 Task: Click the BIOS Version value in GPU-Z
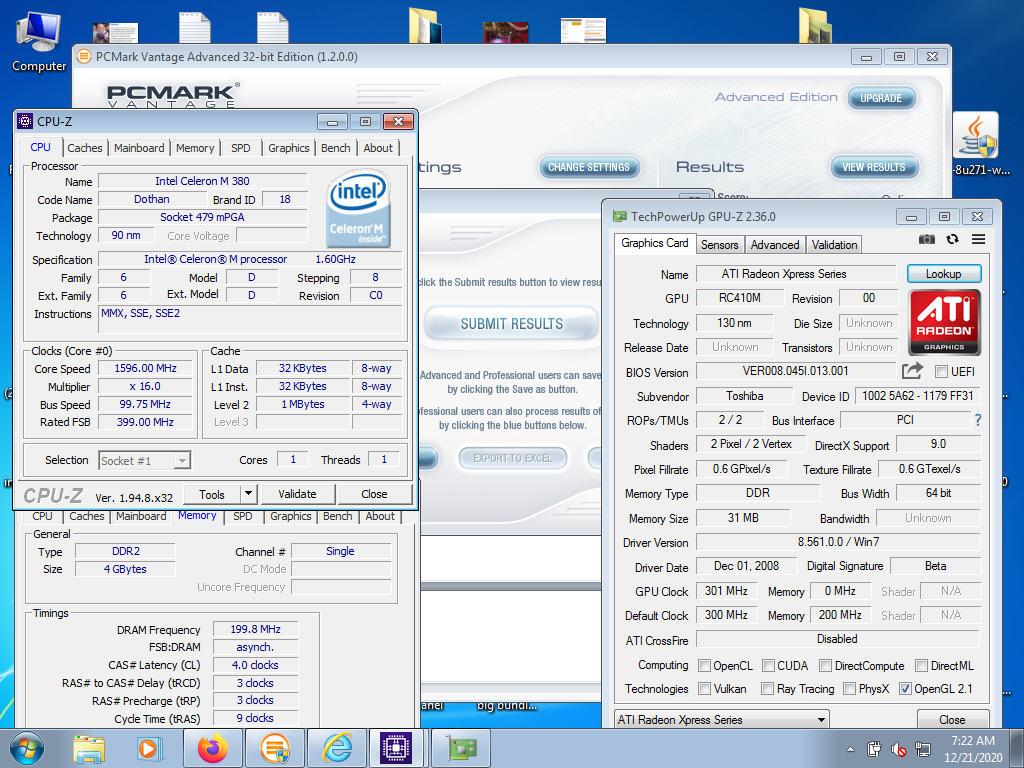[795, 371]
